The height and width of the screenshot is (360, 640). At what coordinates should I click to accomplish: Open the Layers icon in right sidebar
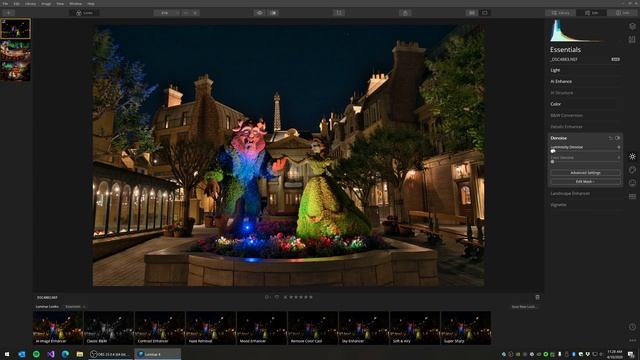tap(632, 26)
